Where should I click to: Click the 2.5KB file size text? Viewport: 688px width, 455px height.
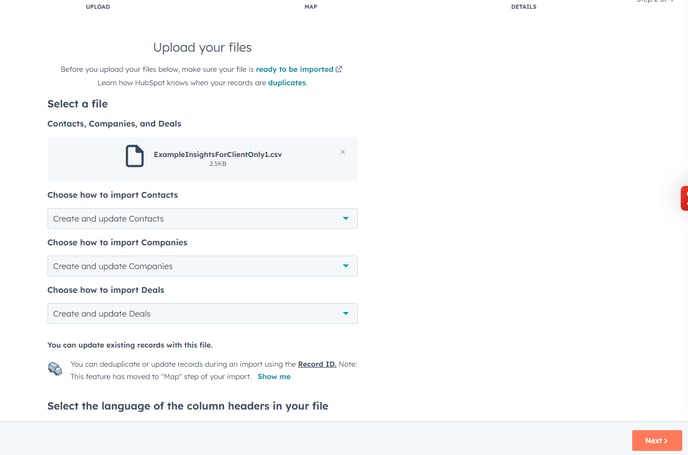click(218, 164)
